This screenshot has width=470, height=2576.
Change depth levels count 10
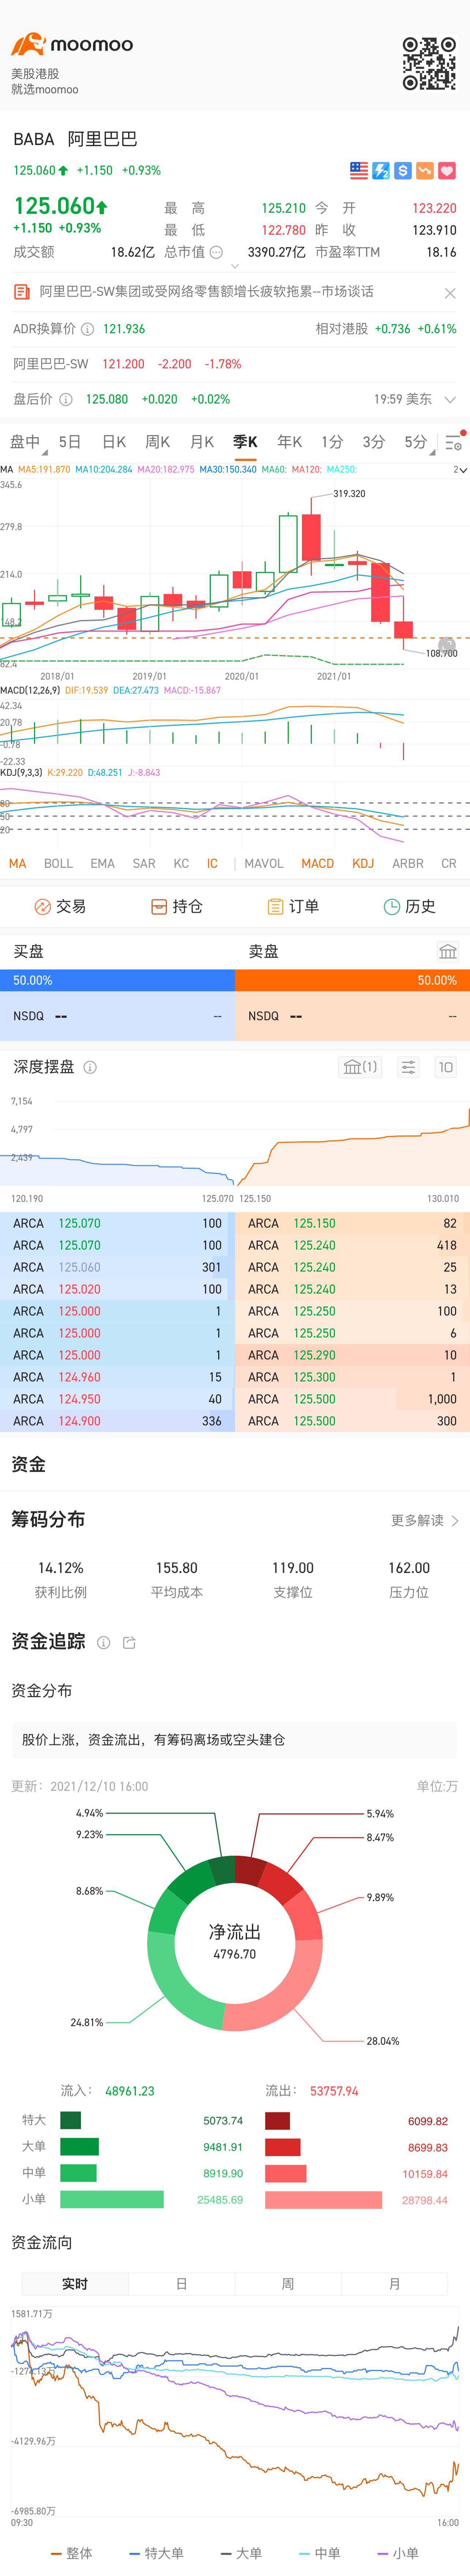(x=446, y=1067)
